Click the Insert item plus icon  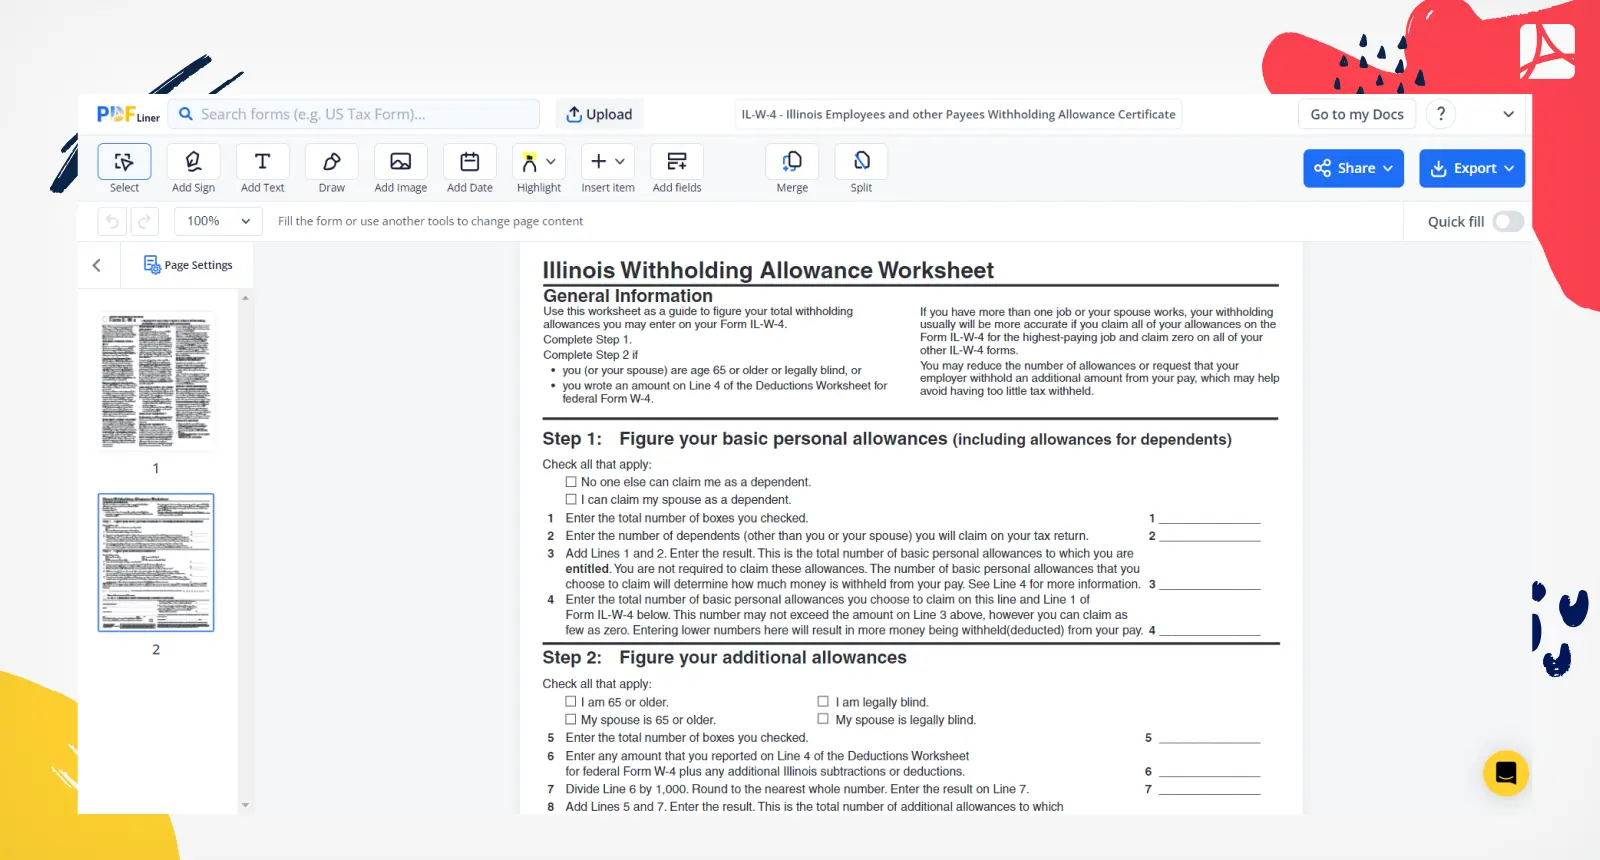click(598, 161)
